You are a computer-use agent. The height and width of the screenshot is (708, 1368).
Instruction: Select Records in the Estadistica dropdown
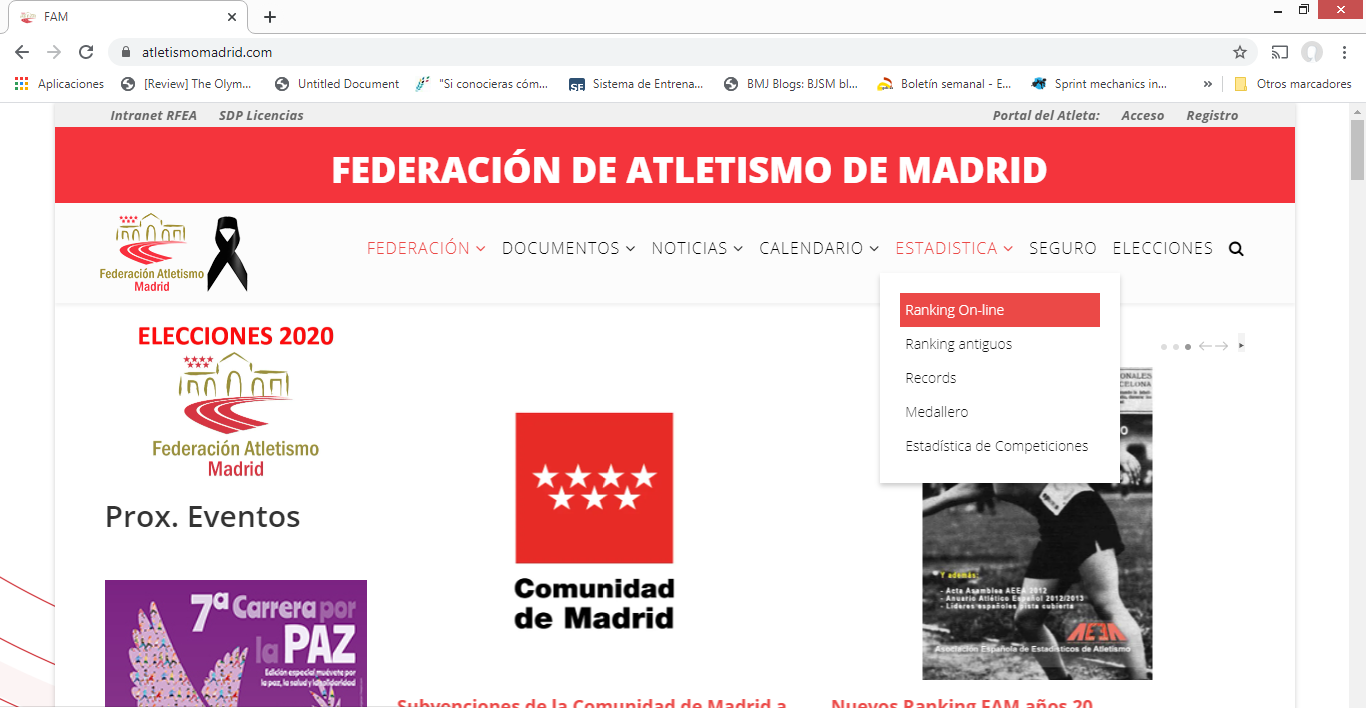click(x=1000, y=378)
